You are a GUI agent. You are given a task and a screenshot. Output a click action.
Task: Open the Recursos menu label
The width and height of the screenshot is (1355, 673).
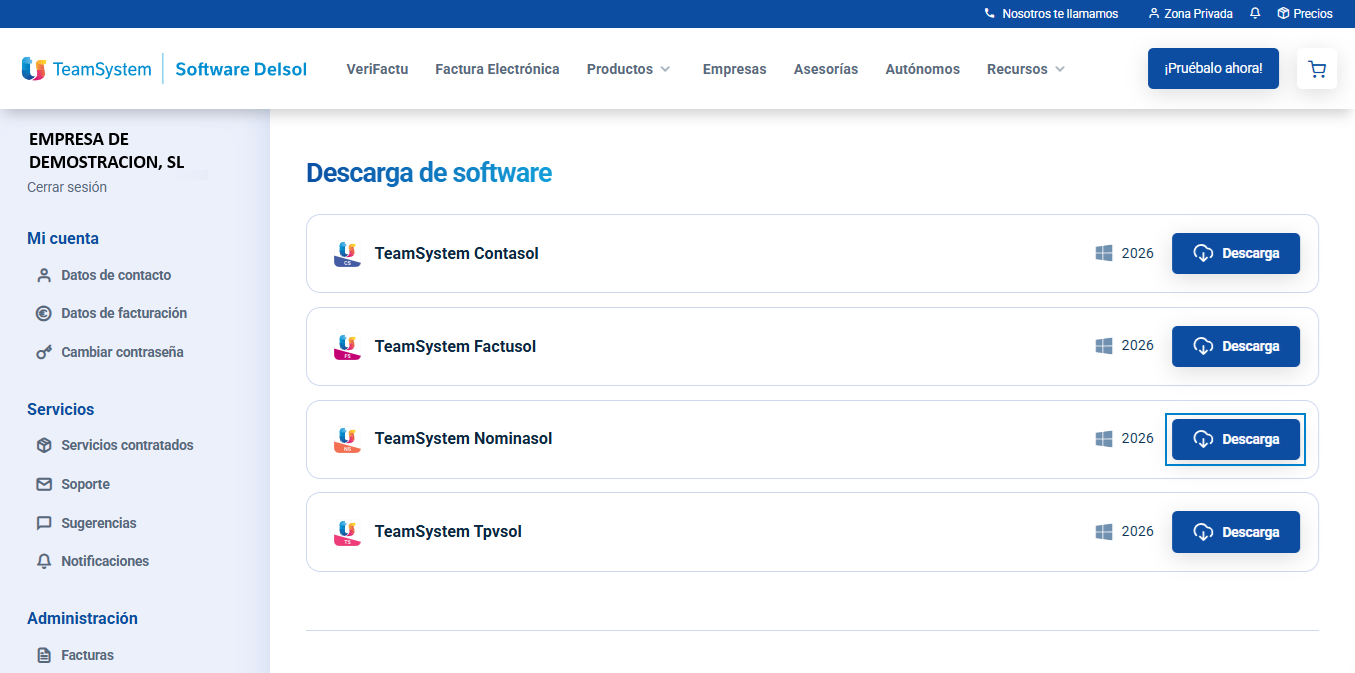click(1017, 69)
